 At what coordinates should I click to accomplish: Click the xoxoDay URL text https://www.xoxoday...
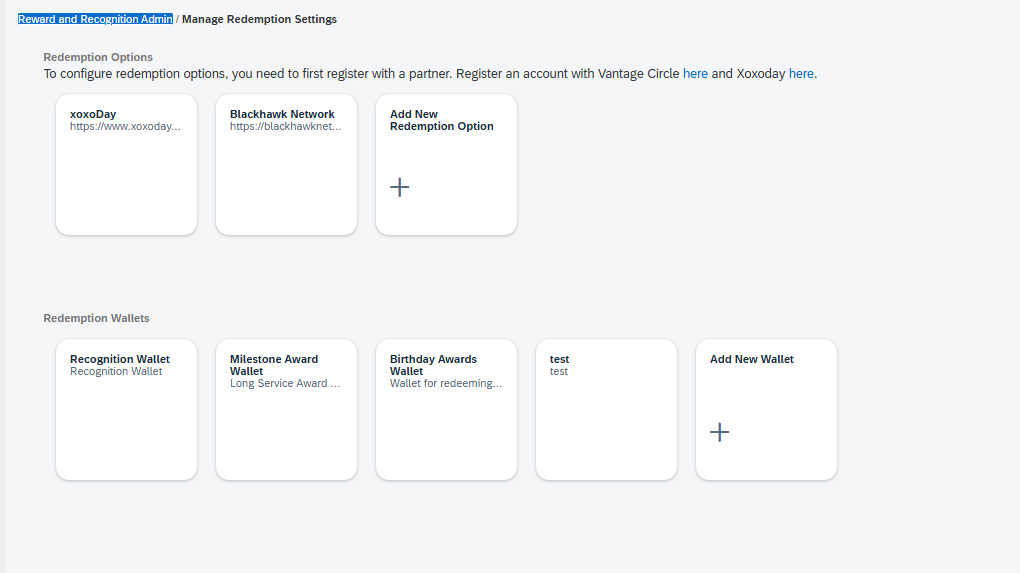(126, 126)
